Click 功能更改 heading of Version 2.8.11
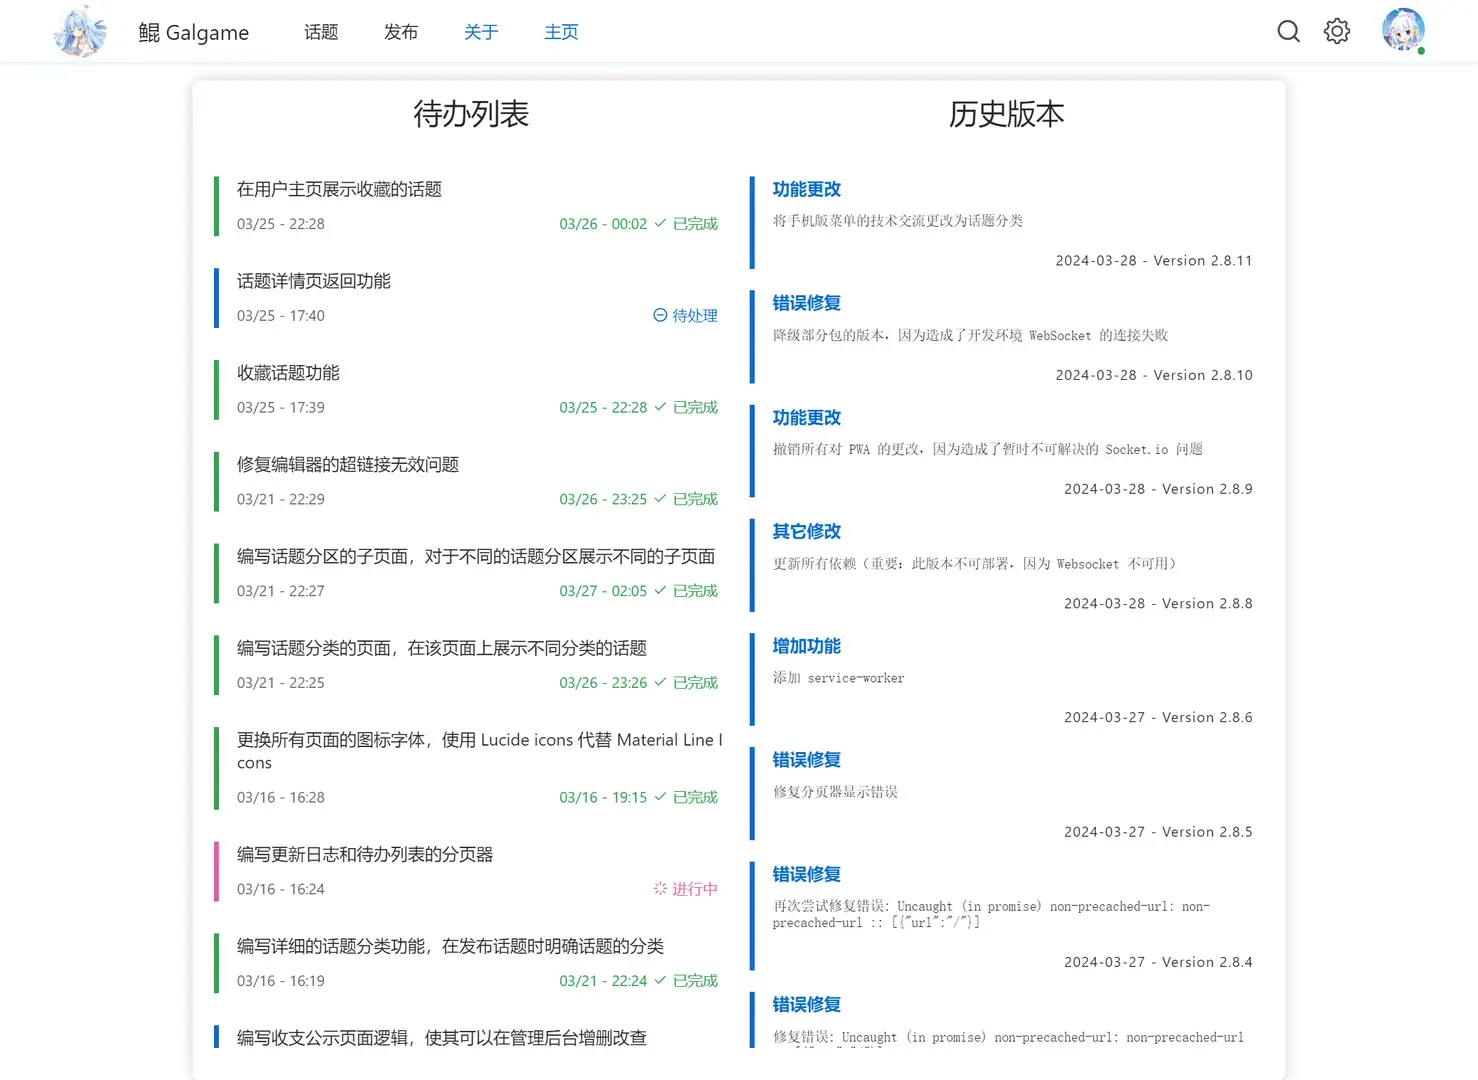 tap(807, 189)
